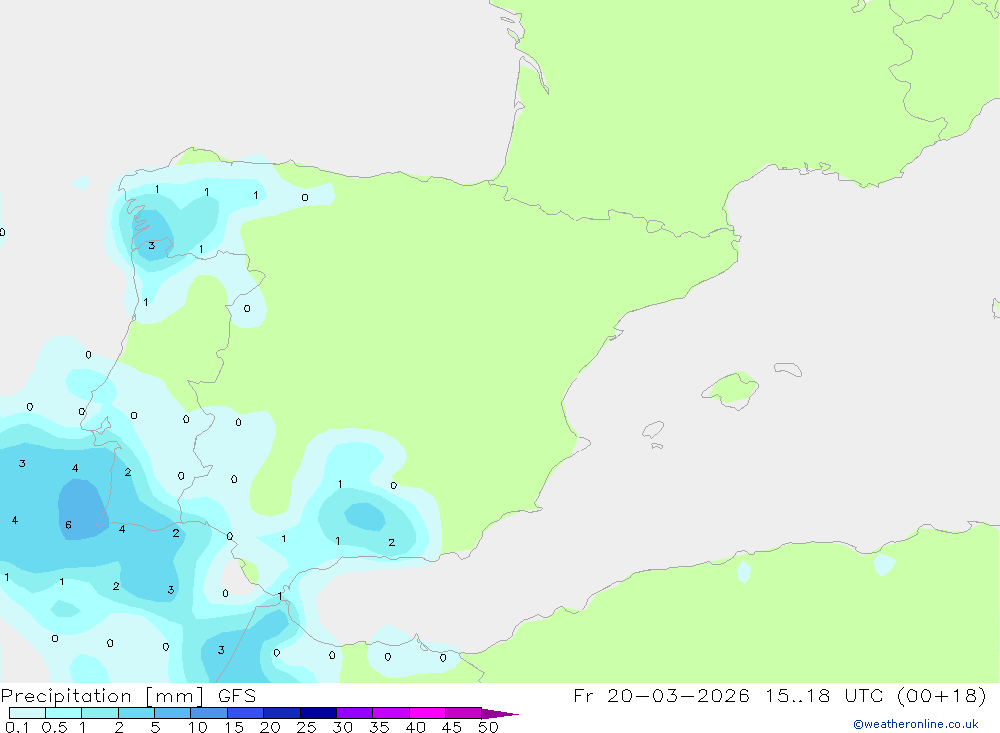Viewport: 1000px width, 733px height.
Task: Click the 'Fr 20-03-2026 15..18 UTC (00+18)' timestamp
Action: tap(779, 695)
